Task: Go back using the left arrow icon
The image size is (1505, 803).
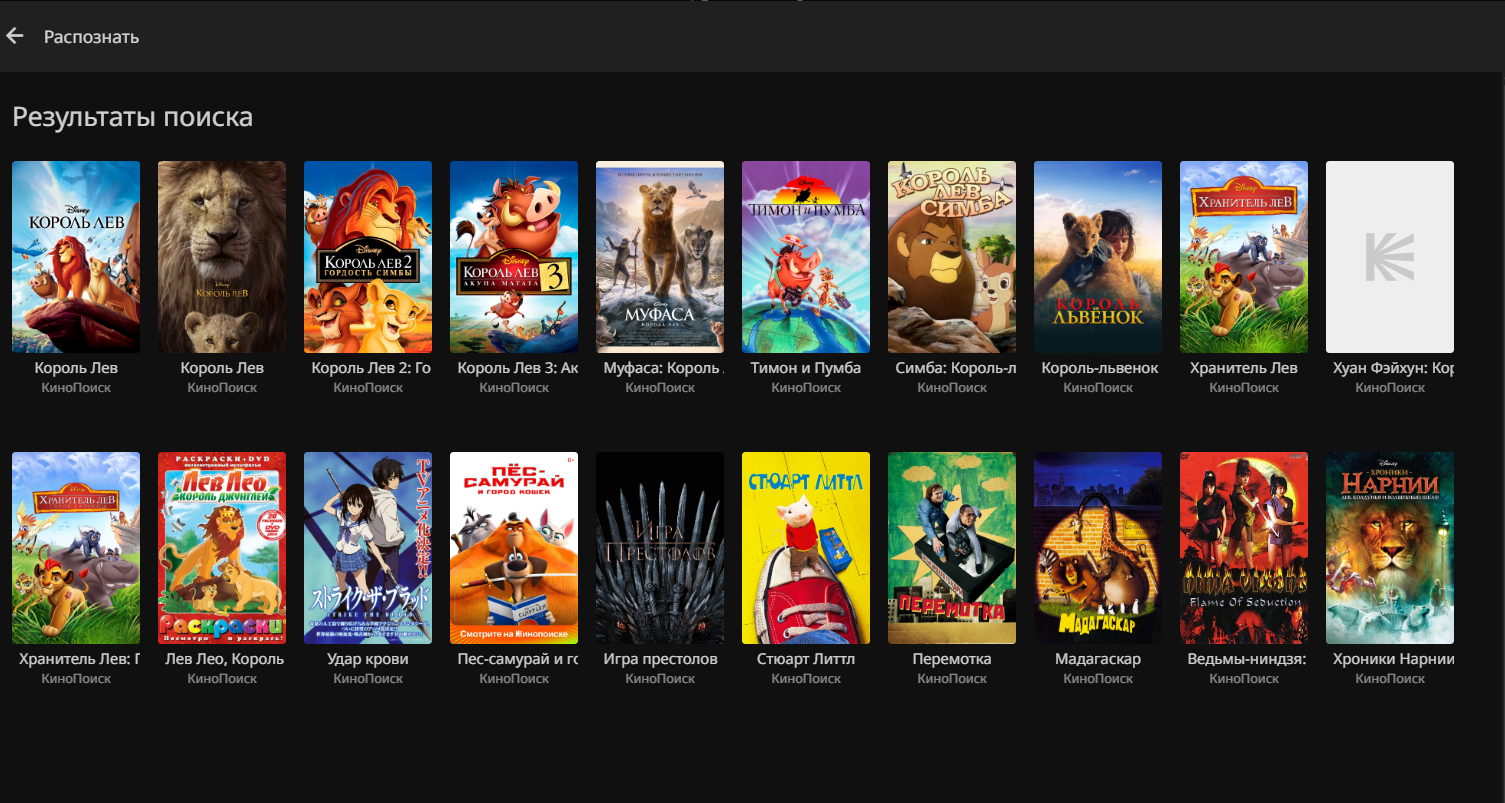Action: coord(15,36)
